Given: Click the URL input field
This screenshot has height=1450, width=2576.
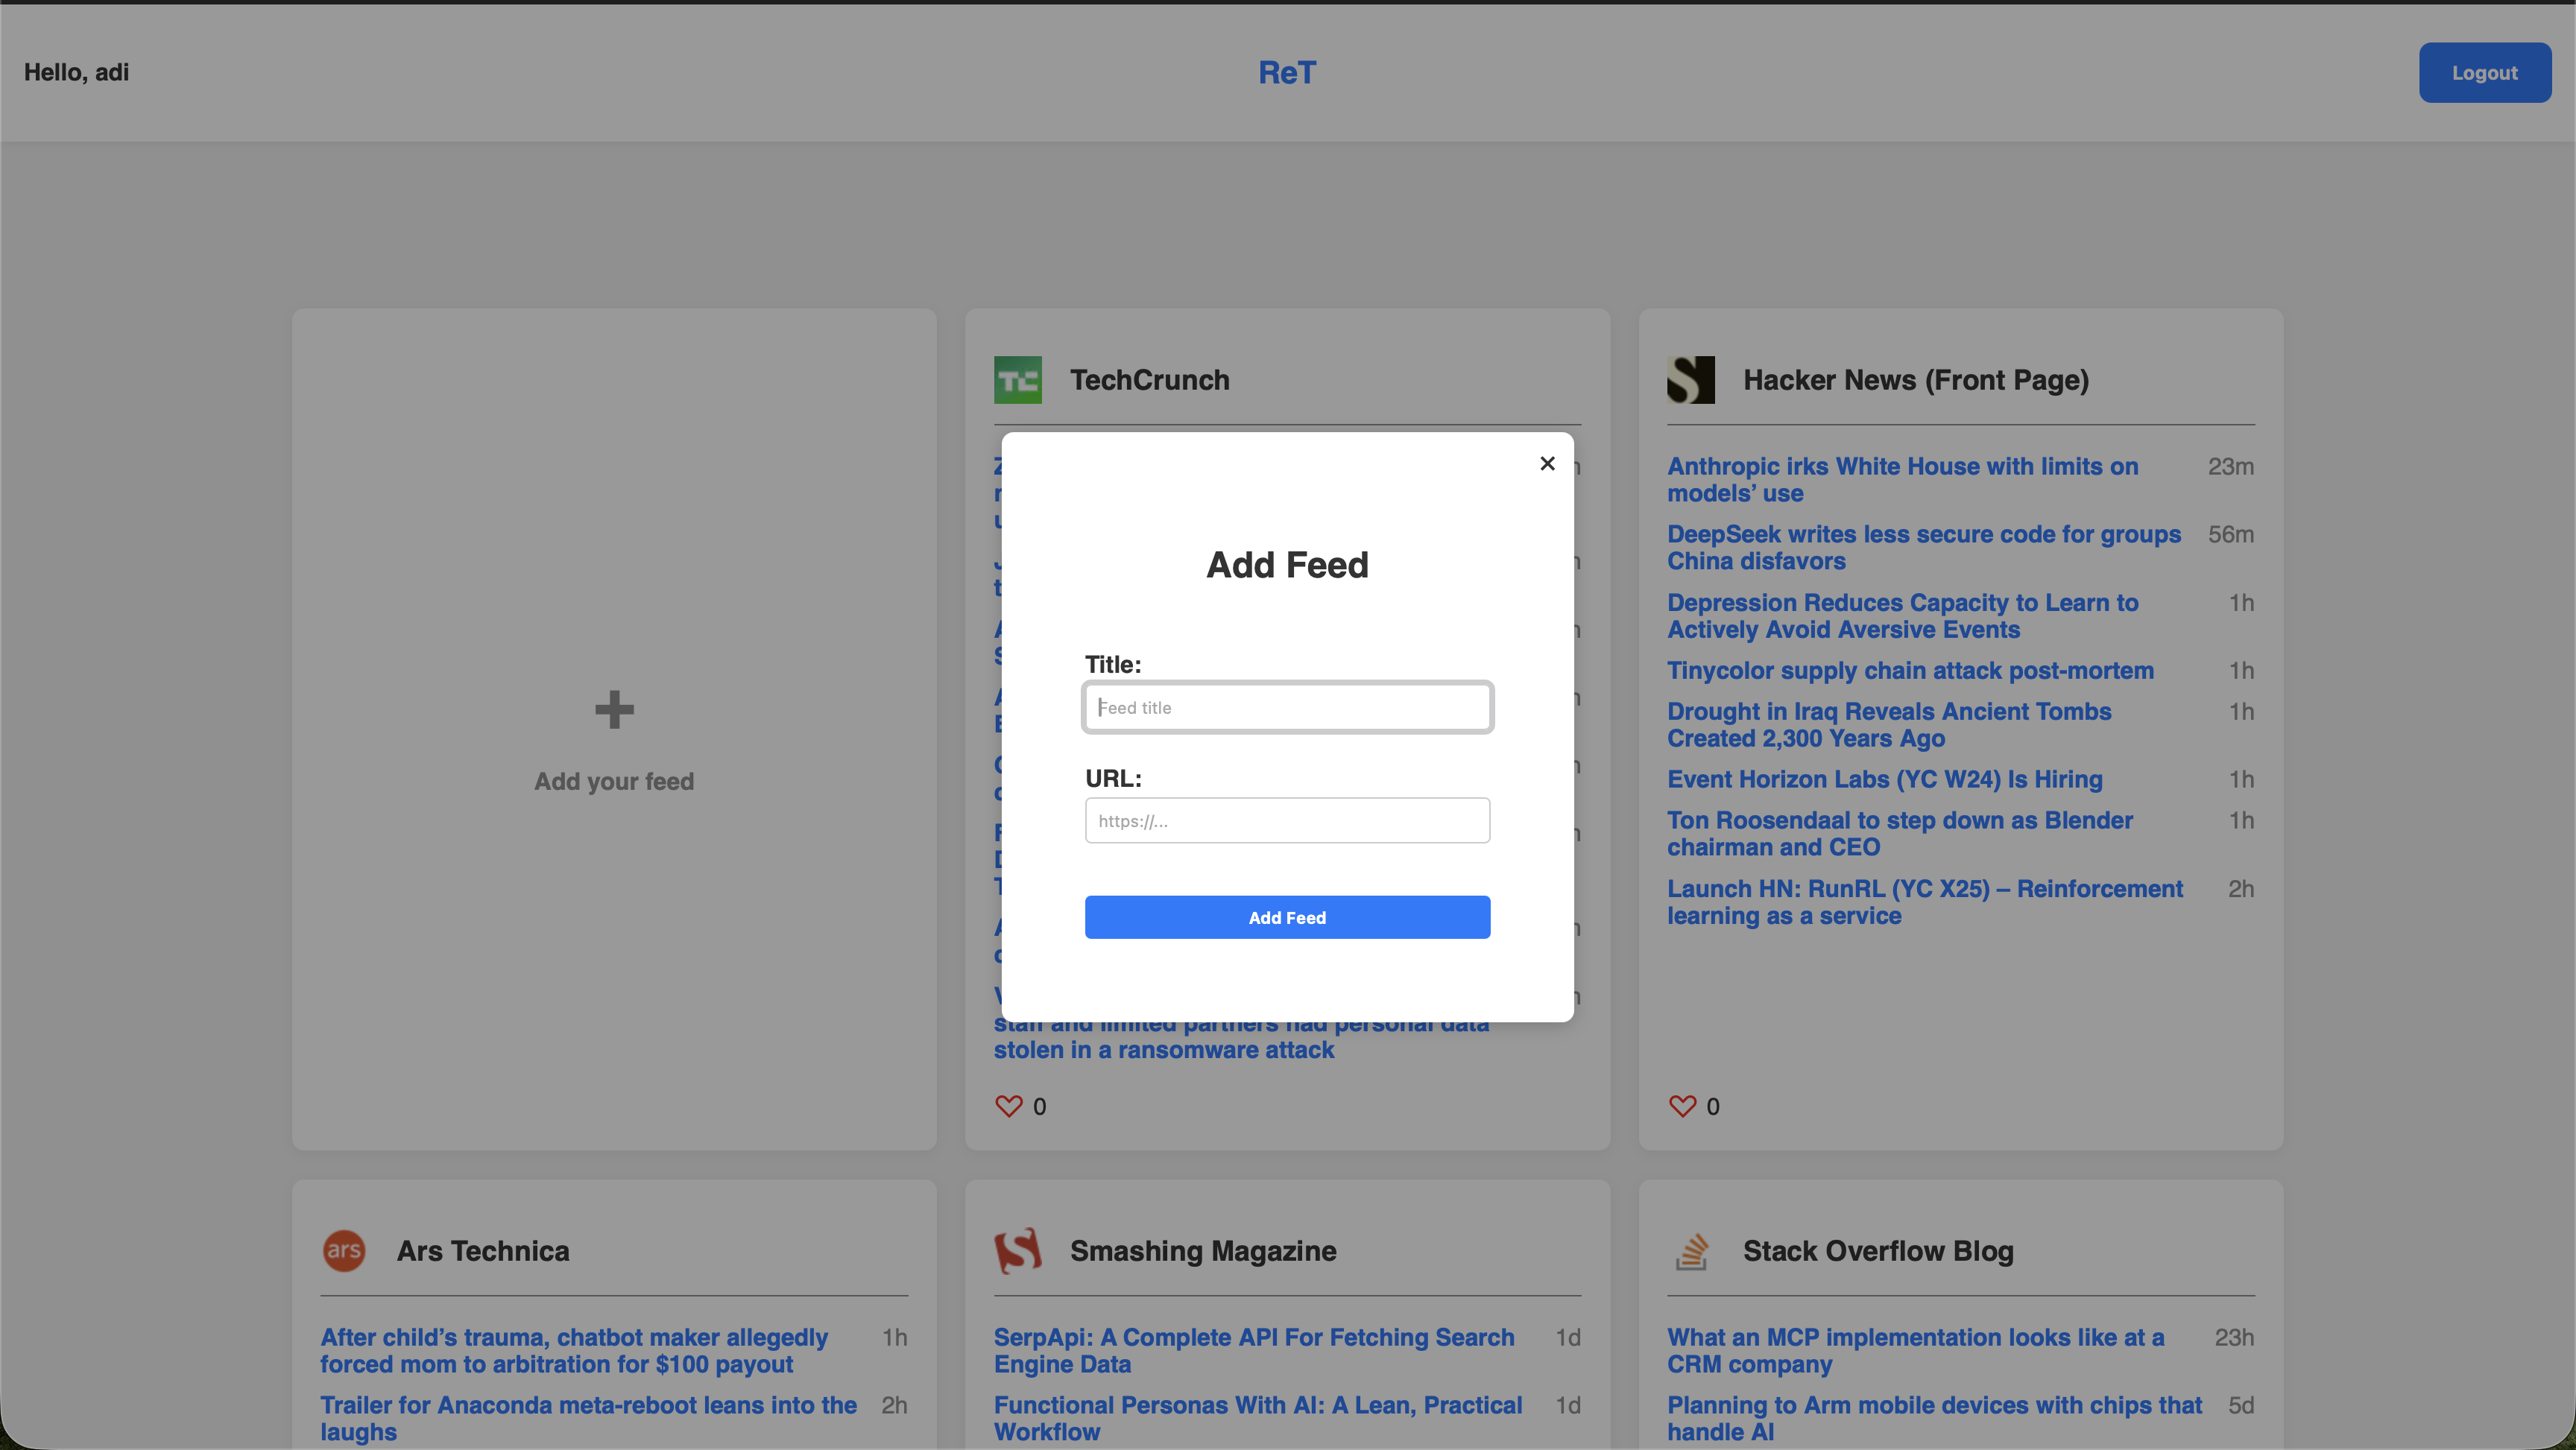Looking at the screenshot, I should [x=1287, y=820].
